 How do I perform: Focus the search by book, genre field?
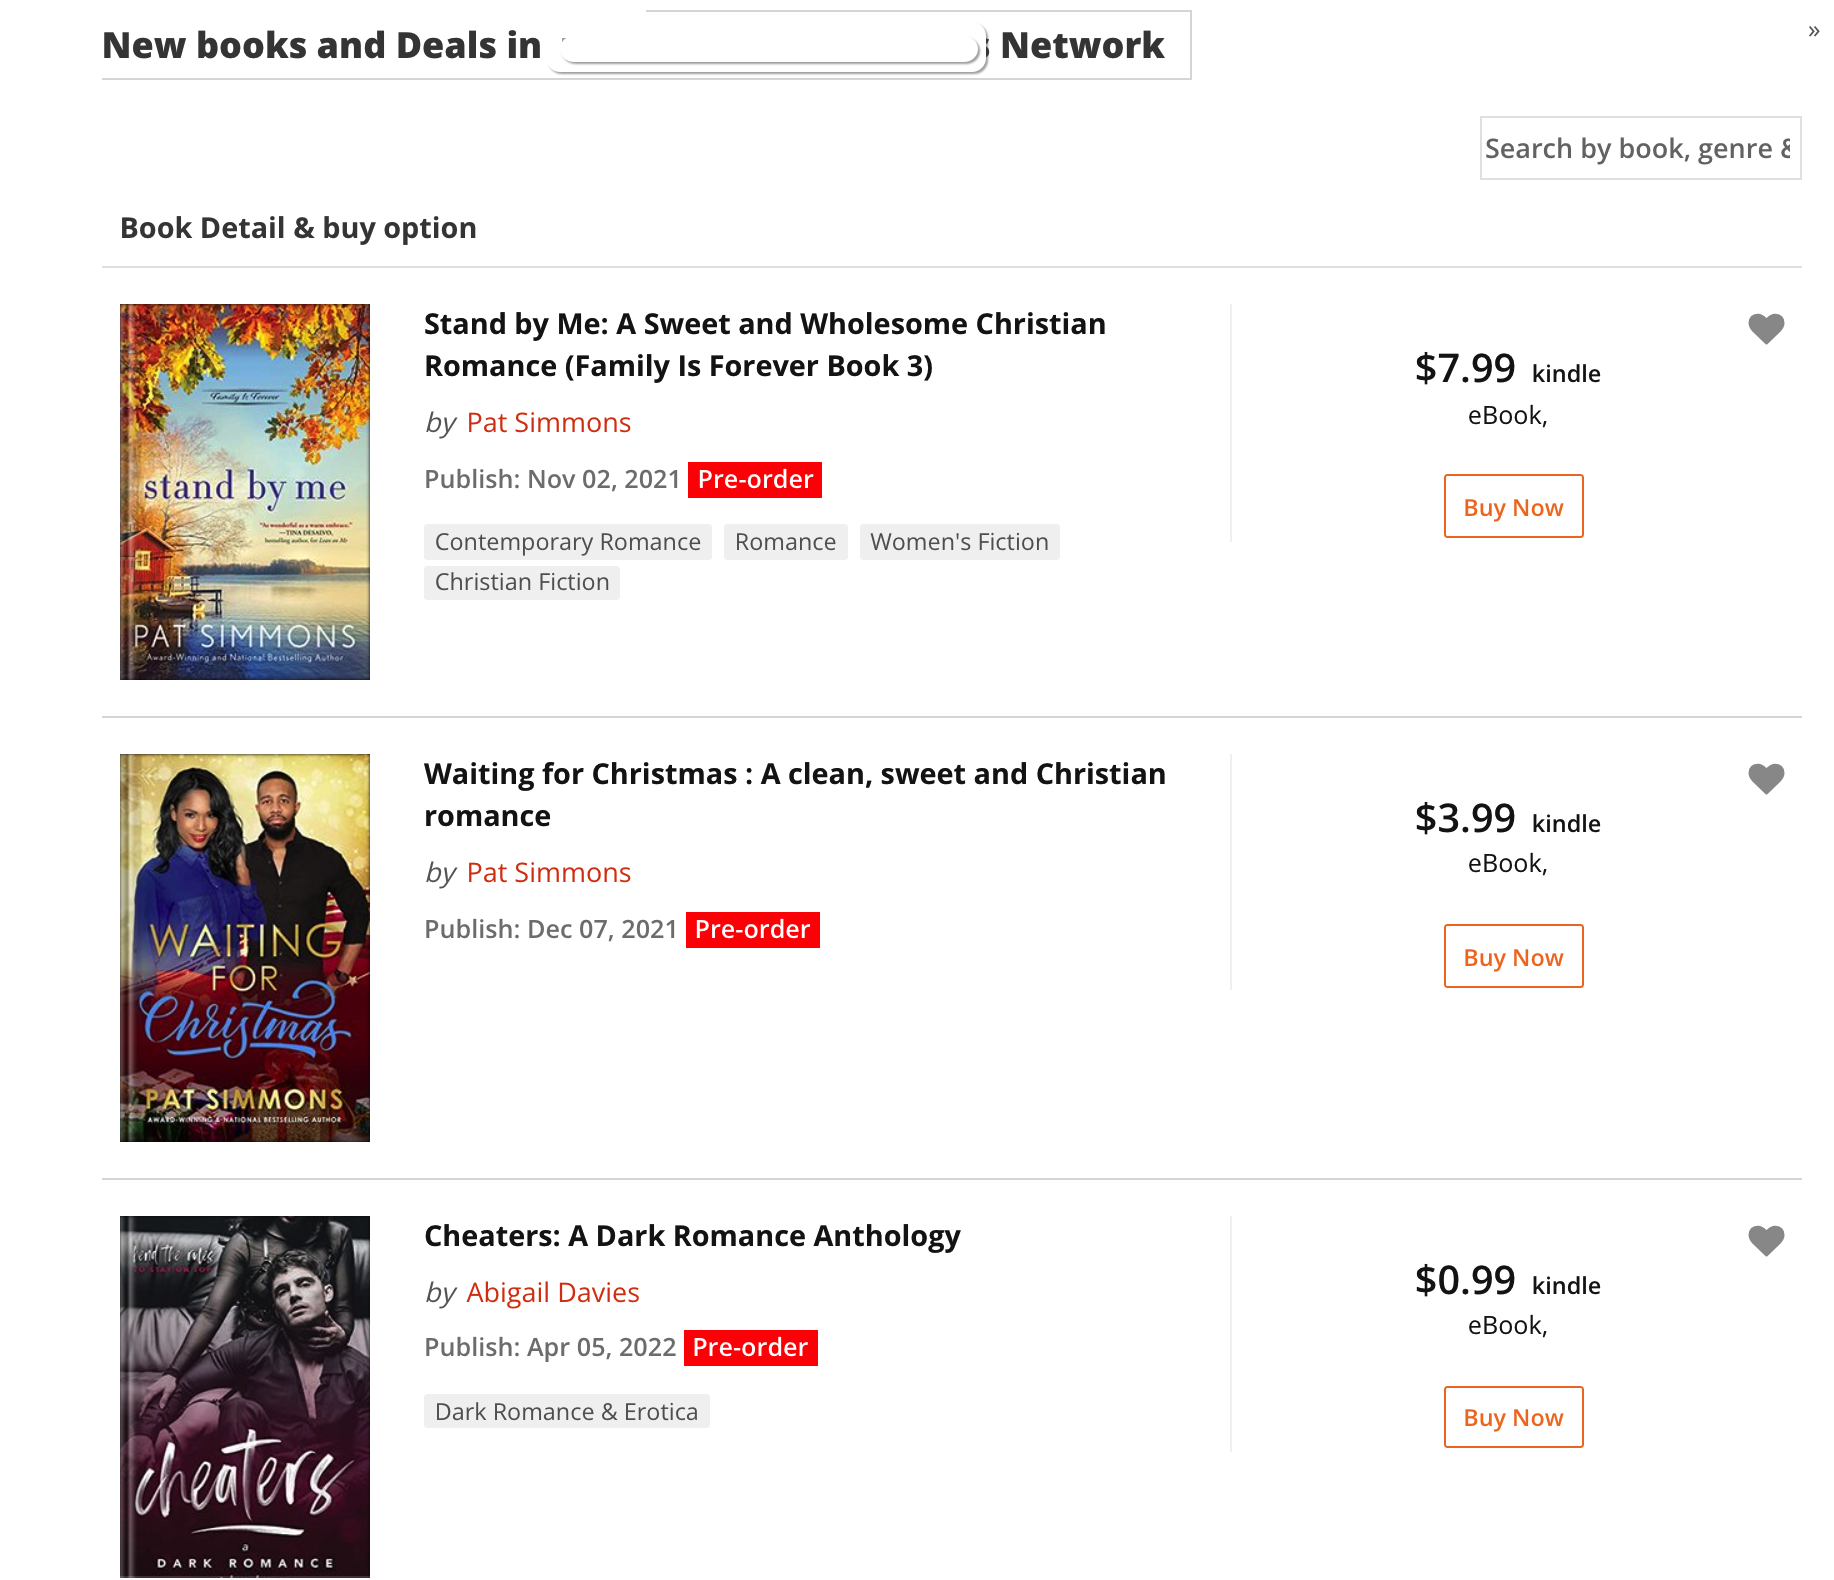coord(1640,148)
